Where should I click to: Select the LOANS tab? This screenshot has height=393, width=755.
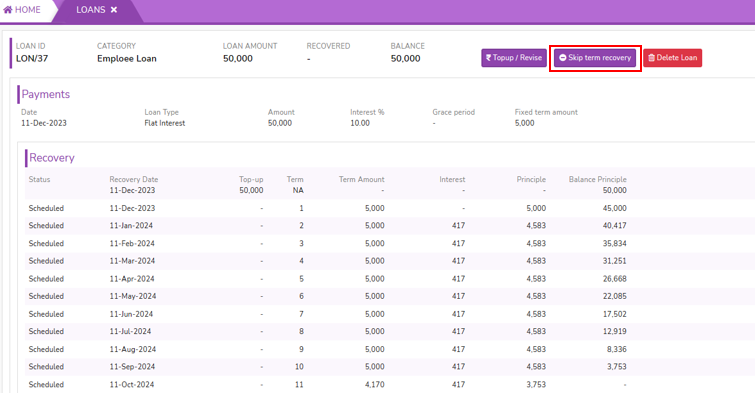(96, 10)
